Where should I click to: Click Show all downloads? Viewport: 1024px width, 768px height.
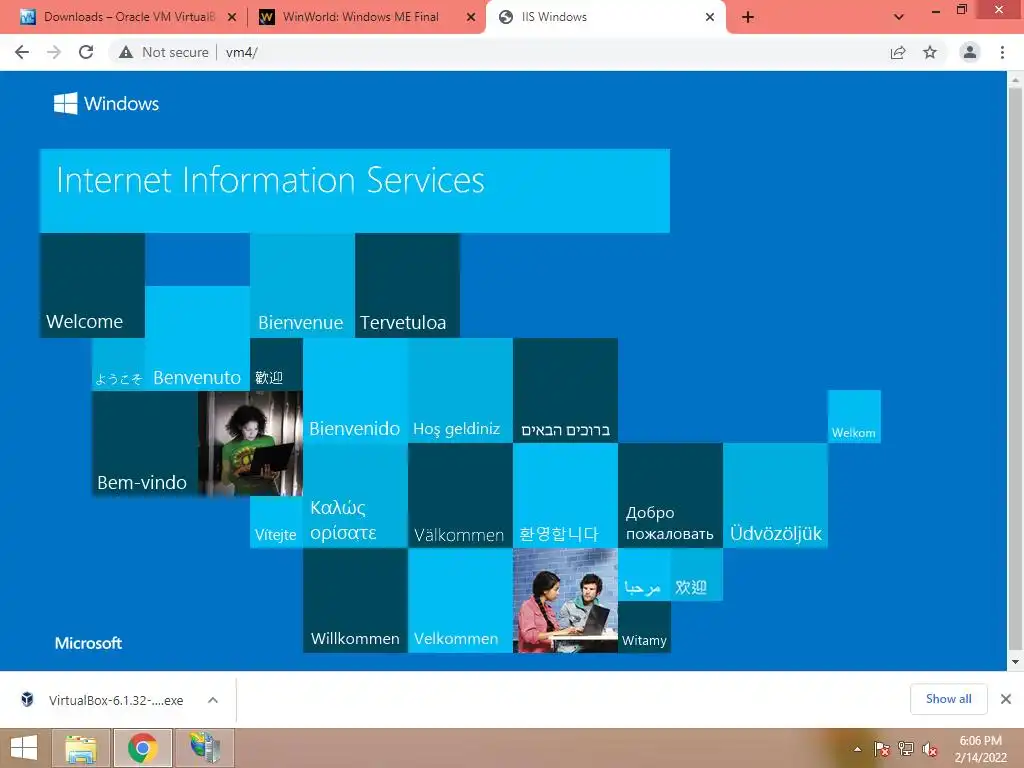(948, 699)
